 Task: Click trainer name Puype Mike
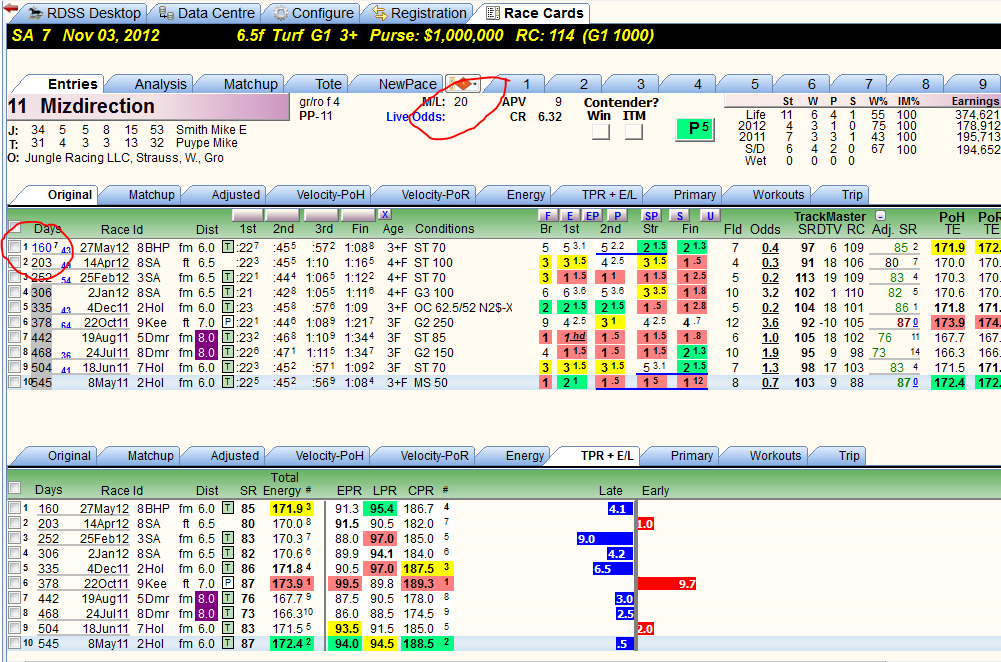coord(207,143)
